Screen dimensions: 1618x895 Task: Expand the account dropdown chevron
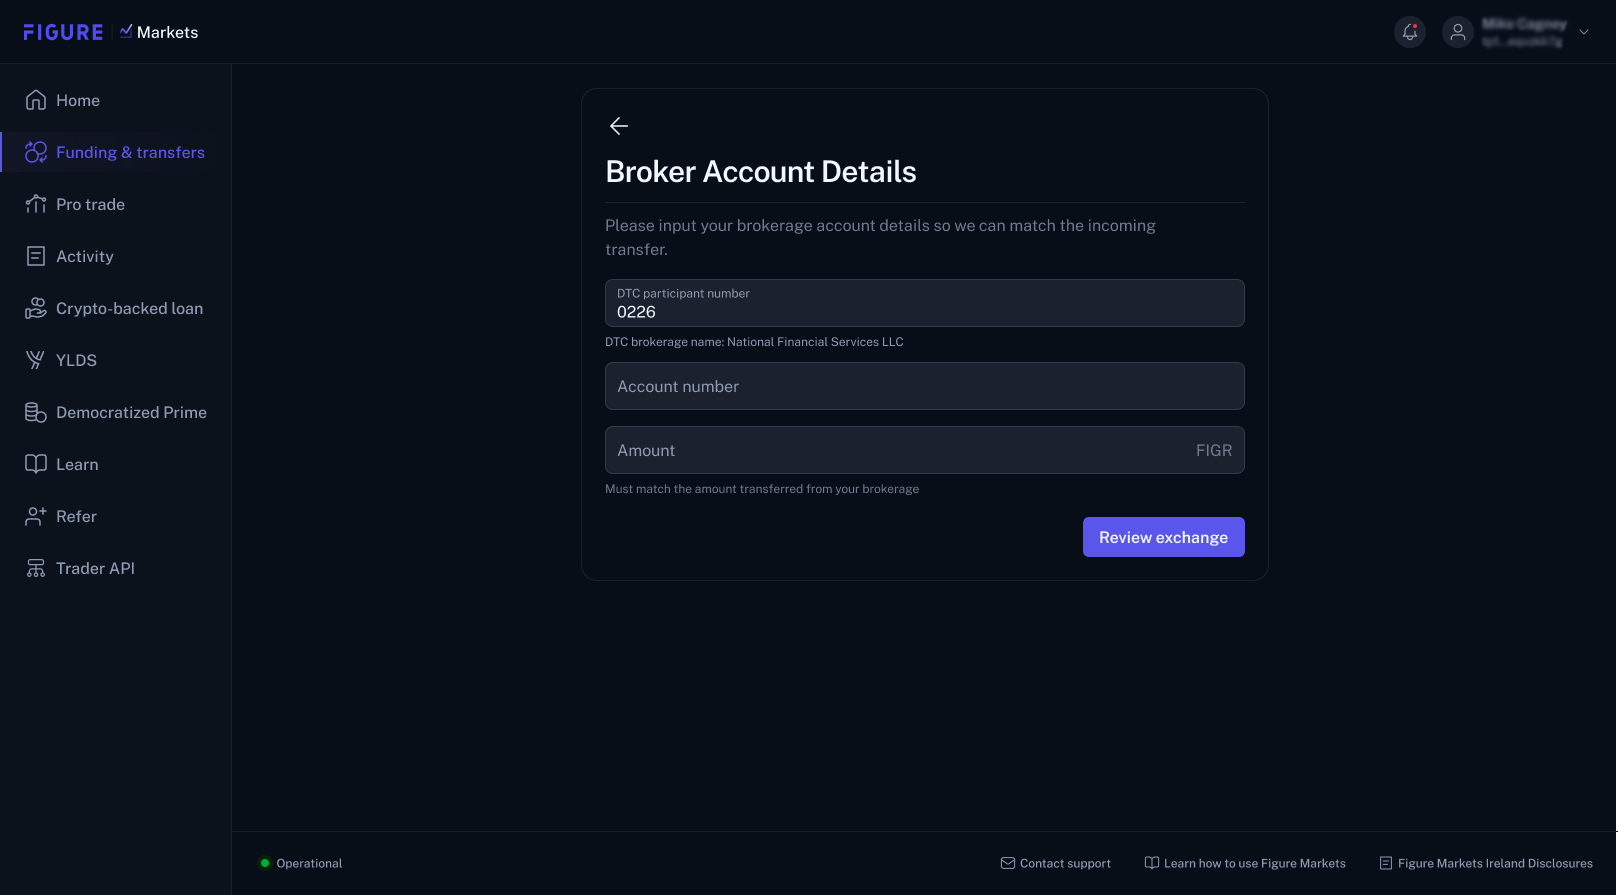point(1584,32)
